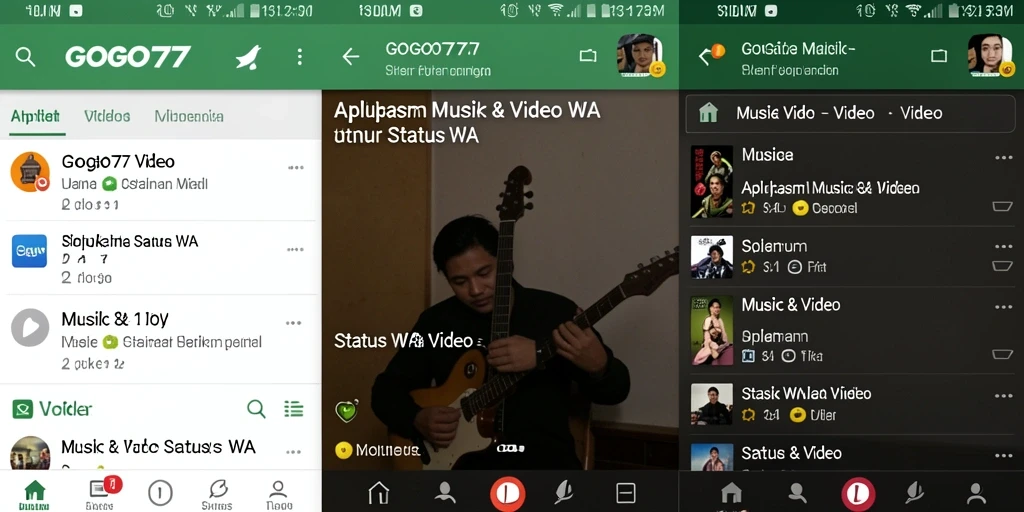Go back using arrow beside GOGO077.7
The image size is (1024, 512).
(x=351, y=57)
